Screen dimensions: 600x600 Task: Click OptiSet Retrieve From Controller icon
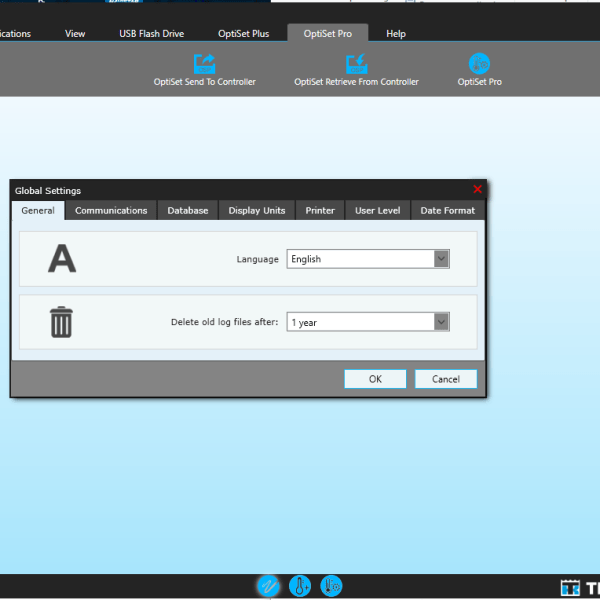357,64
